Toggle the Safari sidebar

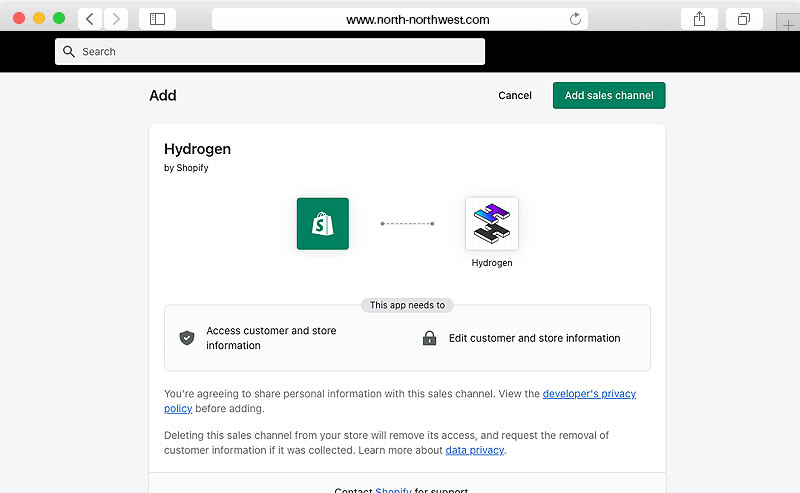tap(157, 19)
